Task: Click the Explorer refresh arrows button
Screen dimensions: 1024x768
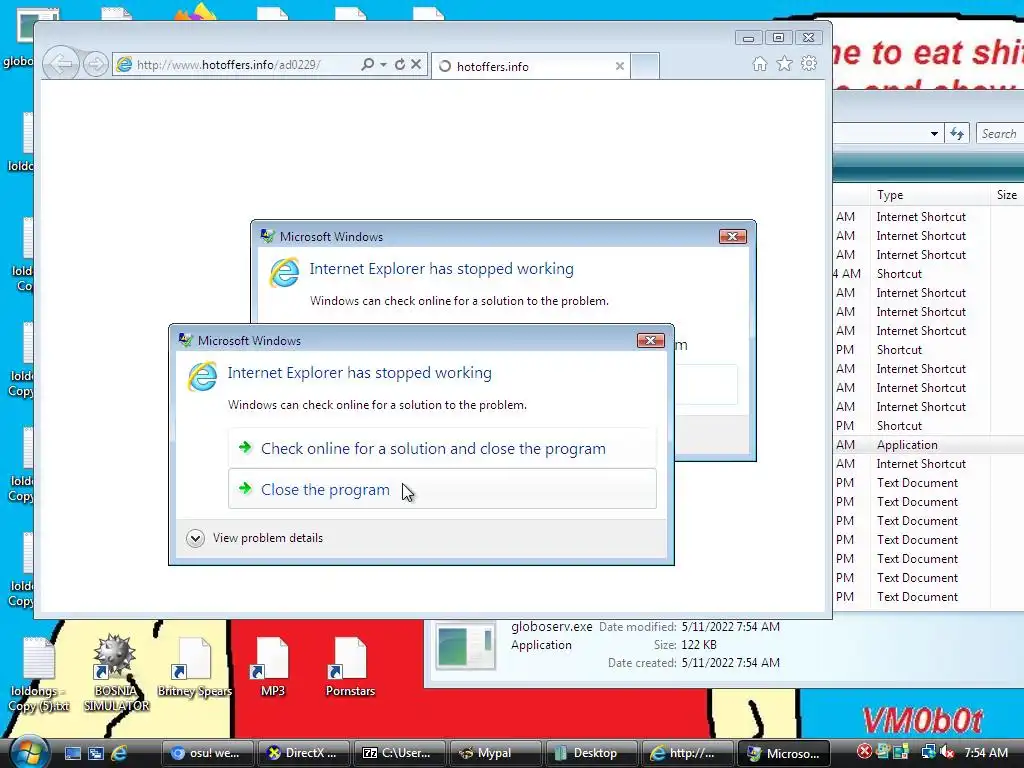Action: 957,134
